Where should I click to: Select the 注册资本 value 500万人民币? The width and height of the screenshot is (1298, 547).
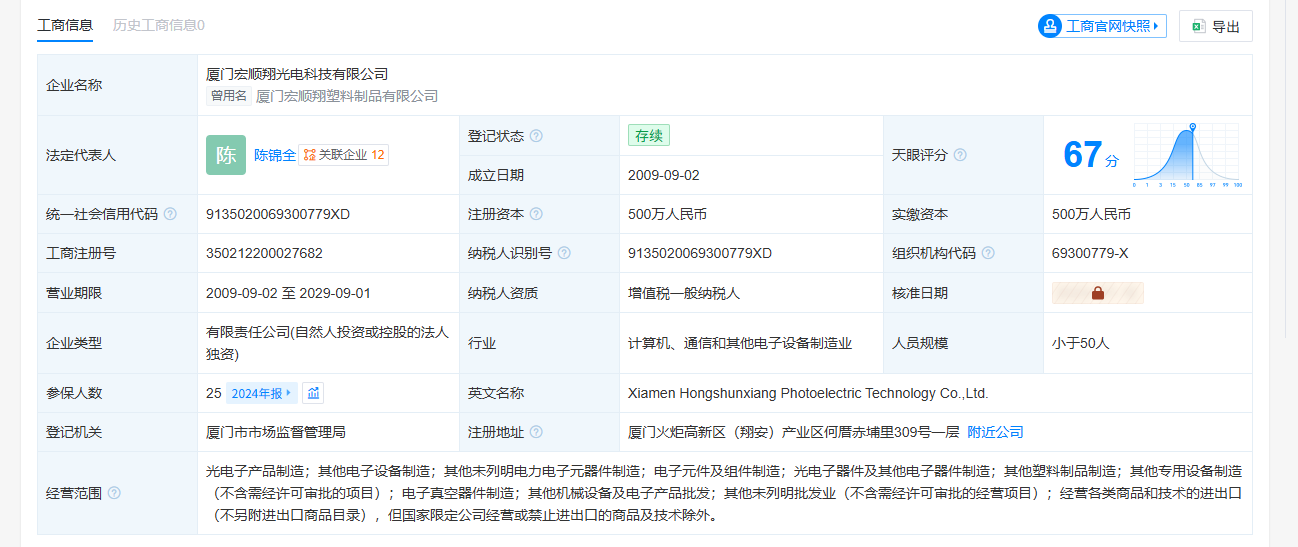point(667,214)
